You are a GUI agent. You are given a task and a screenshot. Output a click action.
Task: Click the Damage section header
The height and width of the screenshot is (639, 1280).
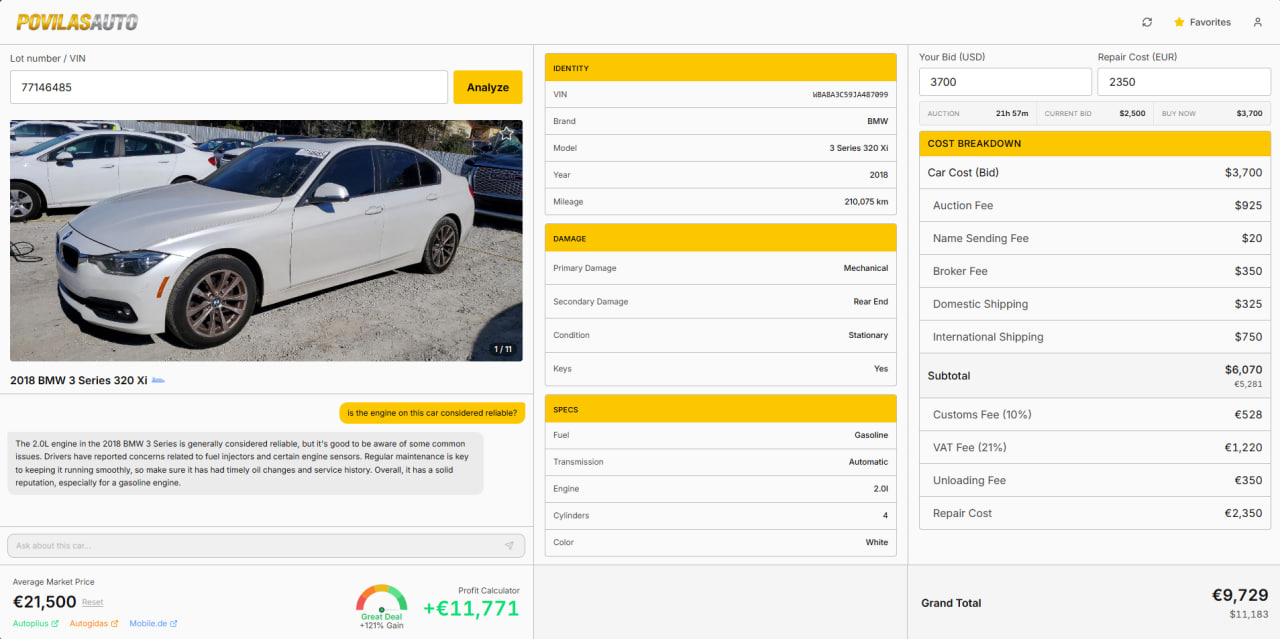pos(721,238)
